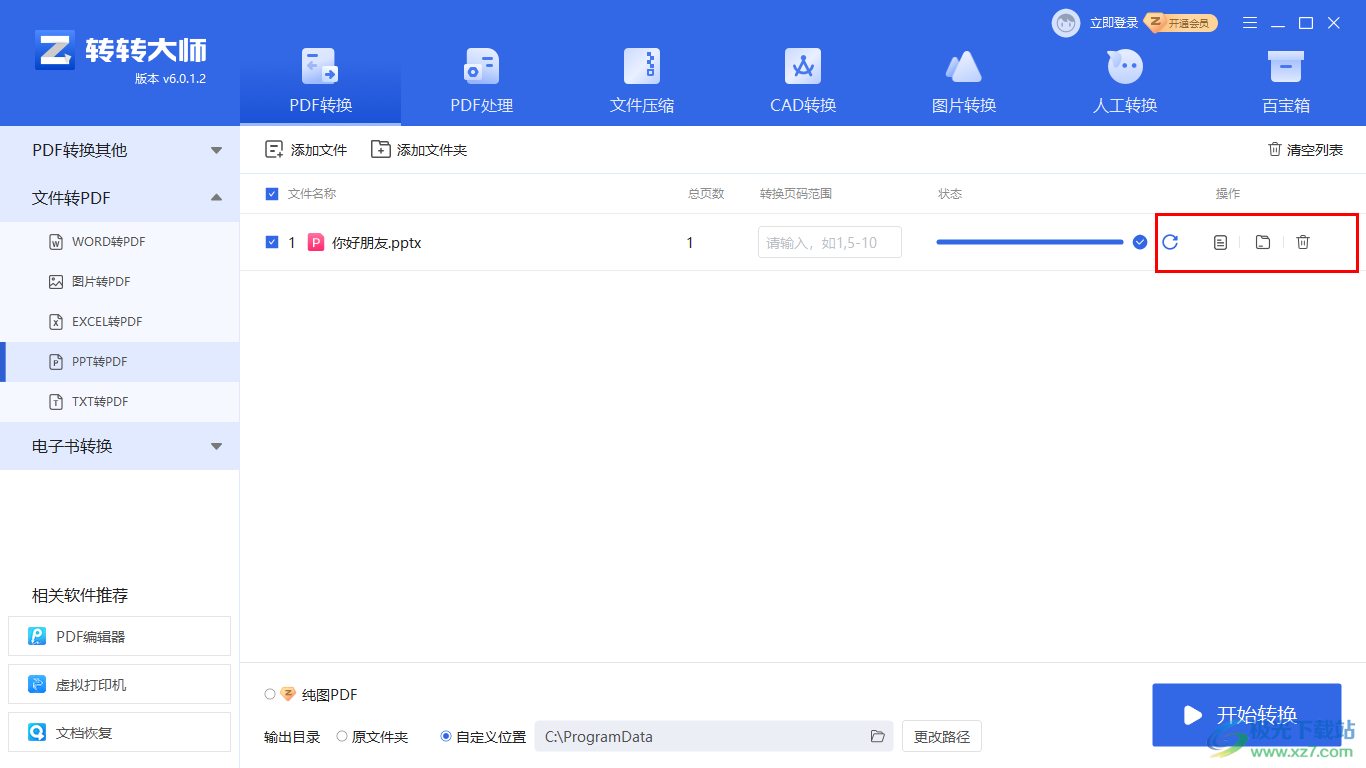Click the refresh icon for 你好朋友.pptx
The height and width of the screenshot is (768, 1366).
click(x=1170, y=242)
